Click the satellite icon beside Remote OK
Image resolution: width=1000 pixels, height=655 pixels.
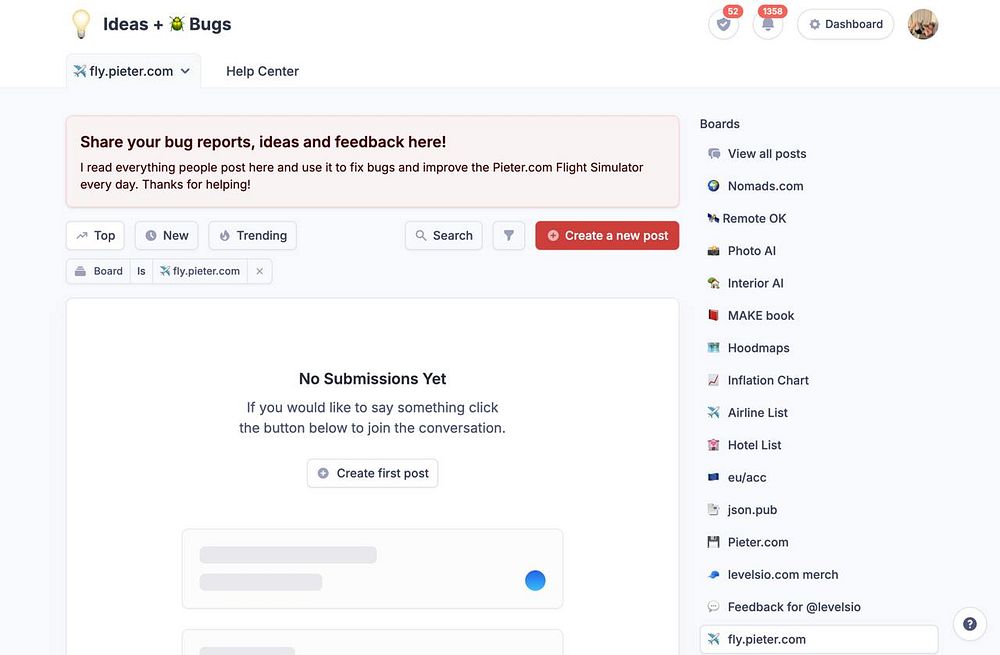[713, 219]
